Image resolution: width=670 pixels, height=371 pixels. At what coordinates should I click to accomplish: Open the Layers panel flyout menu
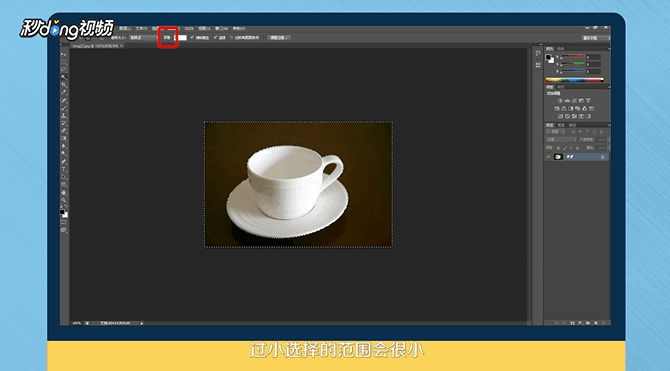point(609,125)
